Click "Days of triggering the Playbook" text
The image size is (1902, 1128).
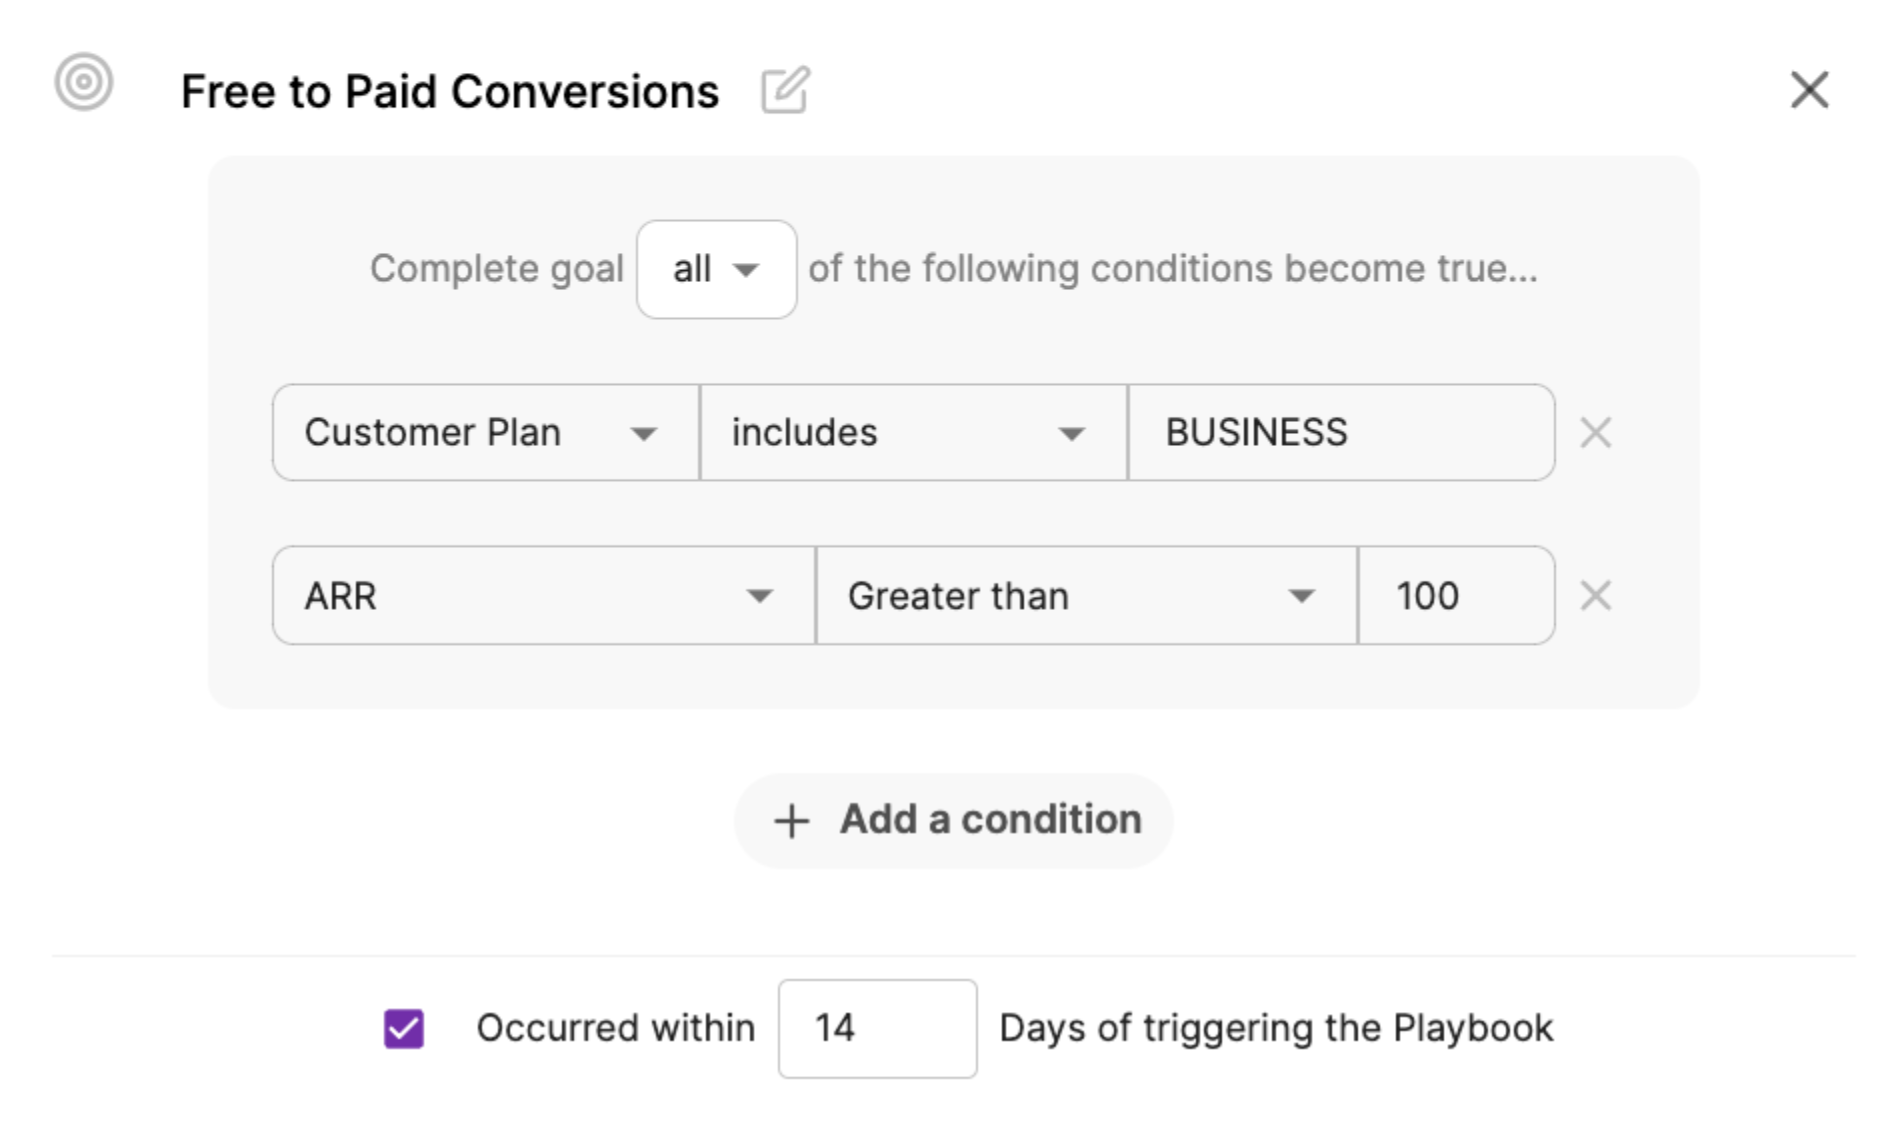[1276, 1028]
